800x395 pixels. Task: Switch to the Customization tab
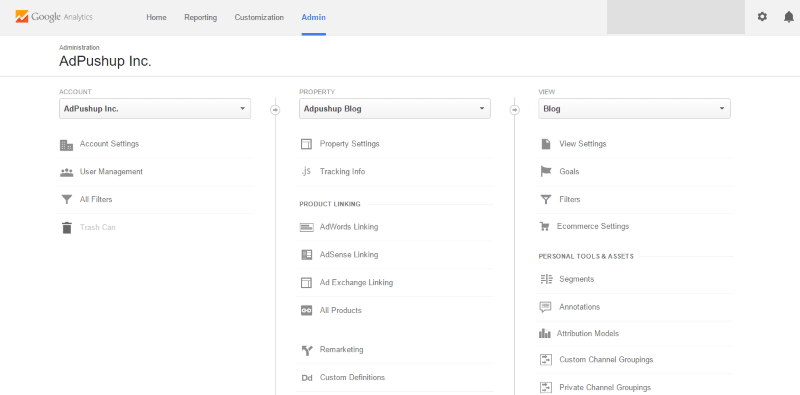click(259, 17)
